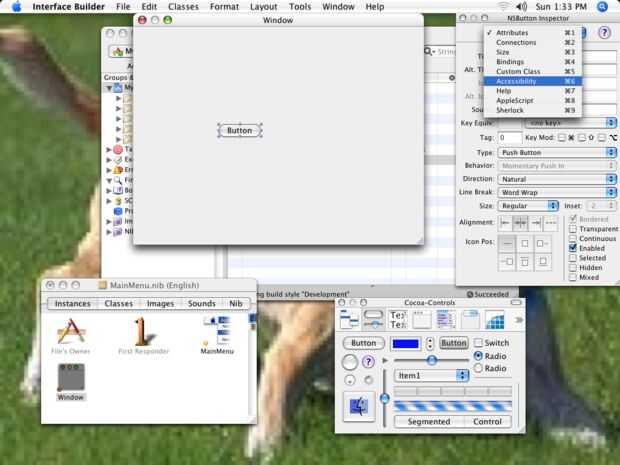Toggle the Hidden checkbox

pos(573,268)
